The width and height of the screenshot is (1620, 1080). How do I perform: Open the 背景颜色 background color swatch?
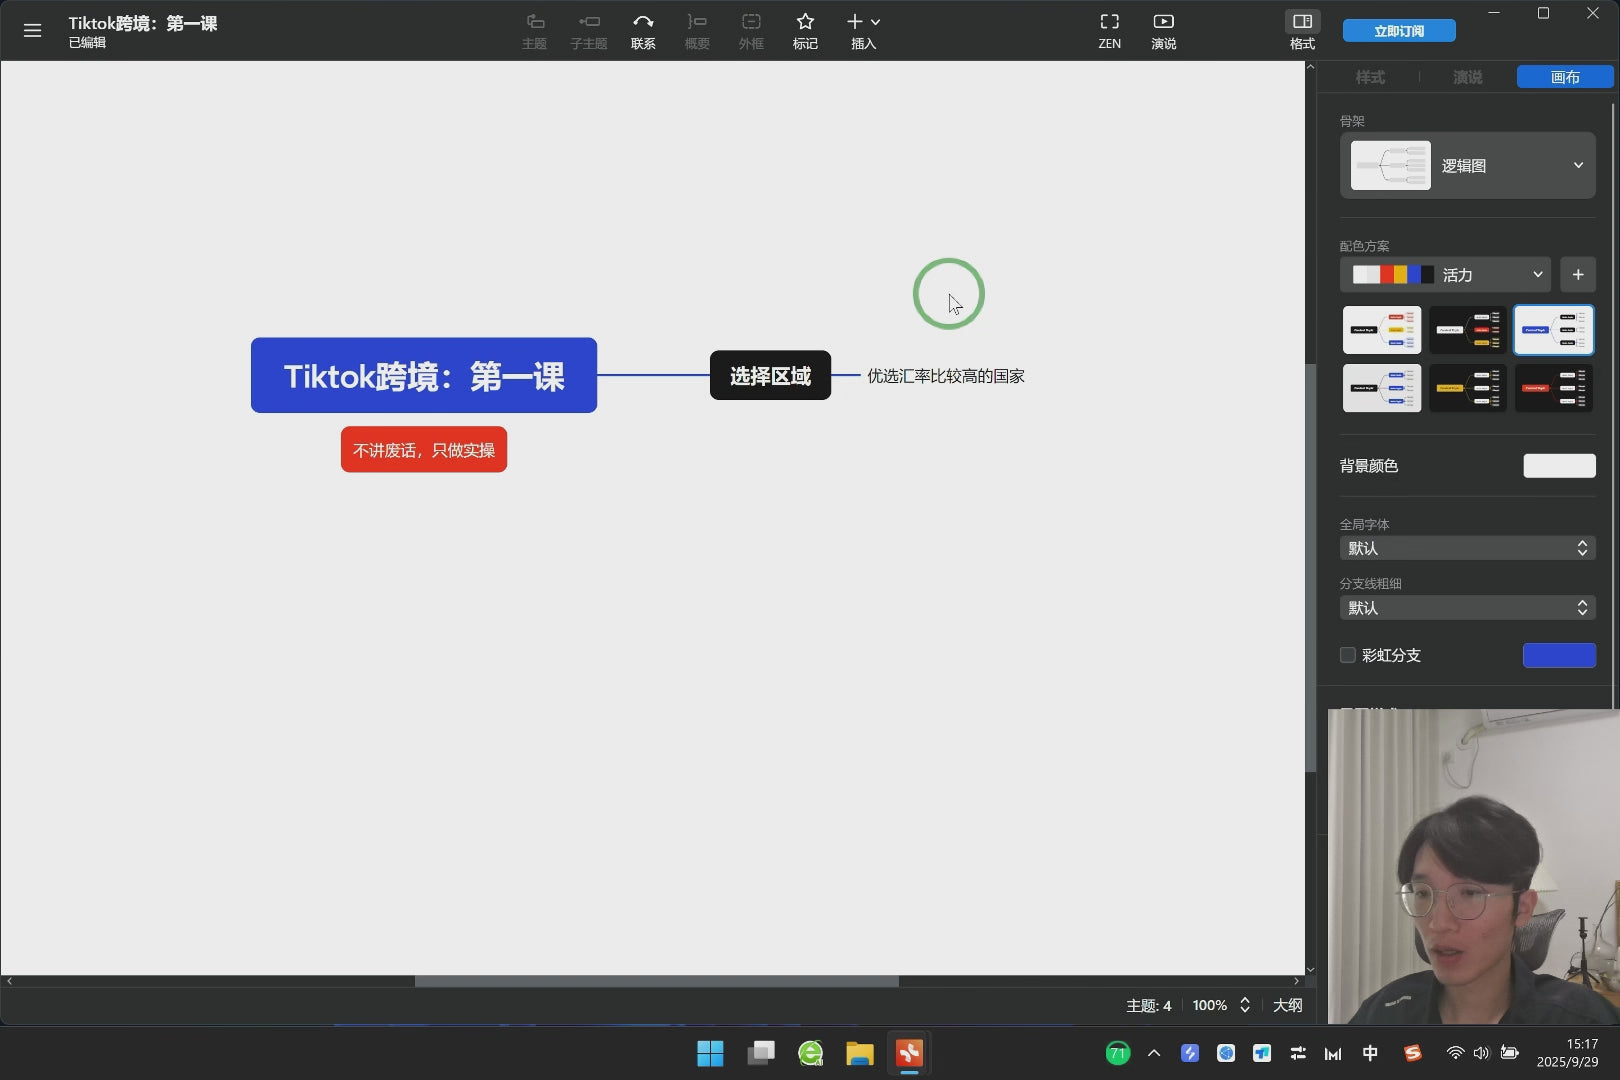[1559, 466]
